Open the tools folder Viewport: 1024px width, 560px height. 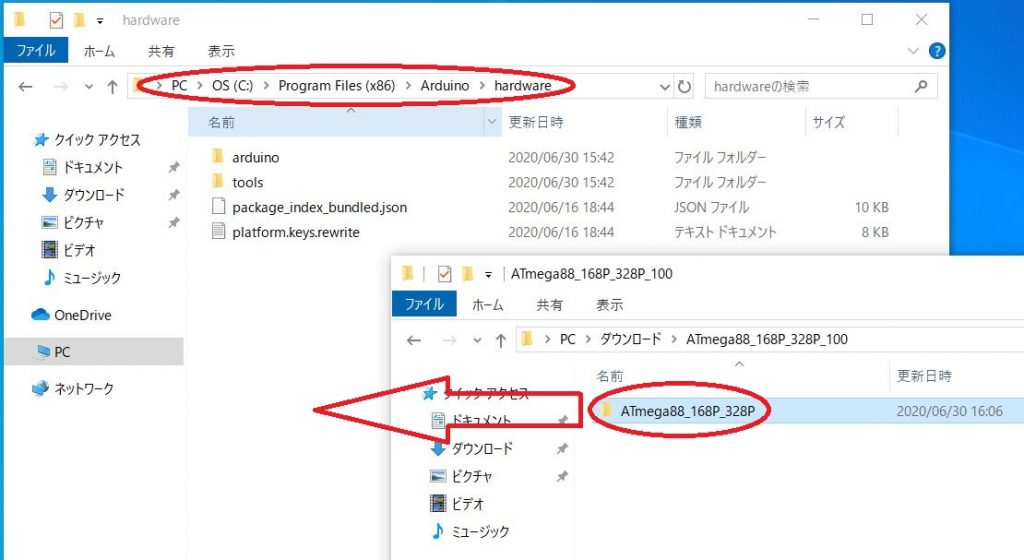247,182
